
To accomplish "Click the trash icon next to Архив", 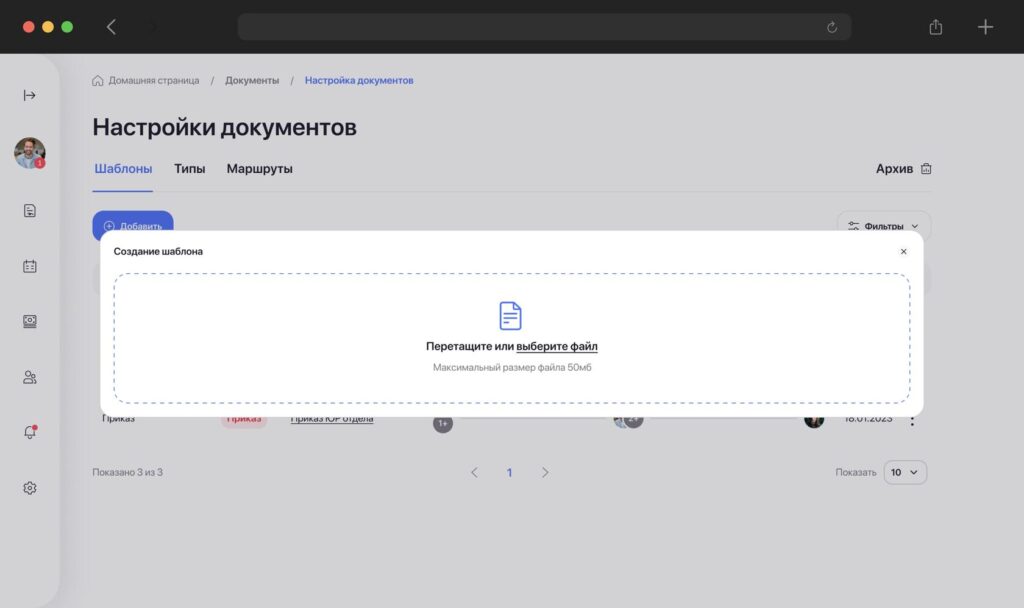I will (x=925, y=168).
